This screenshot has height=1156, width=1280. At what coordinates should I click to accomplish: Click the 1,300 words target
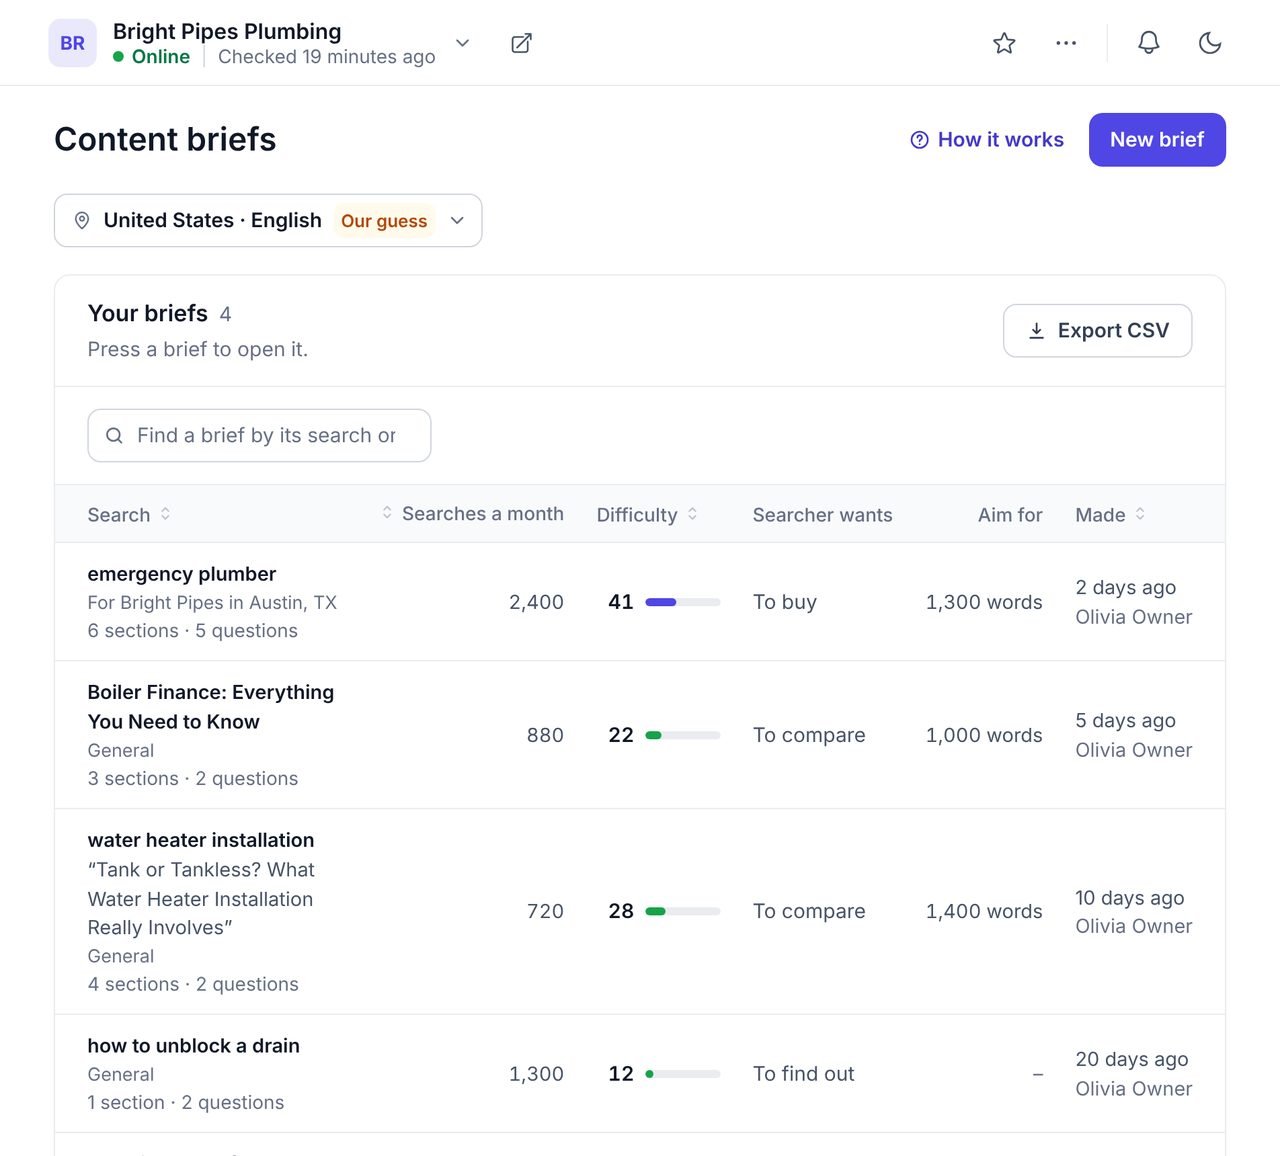click(984, 602)
